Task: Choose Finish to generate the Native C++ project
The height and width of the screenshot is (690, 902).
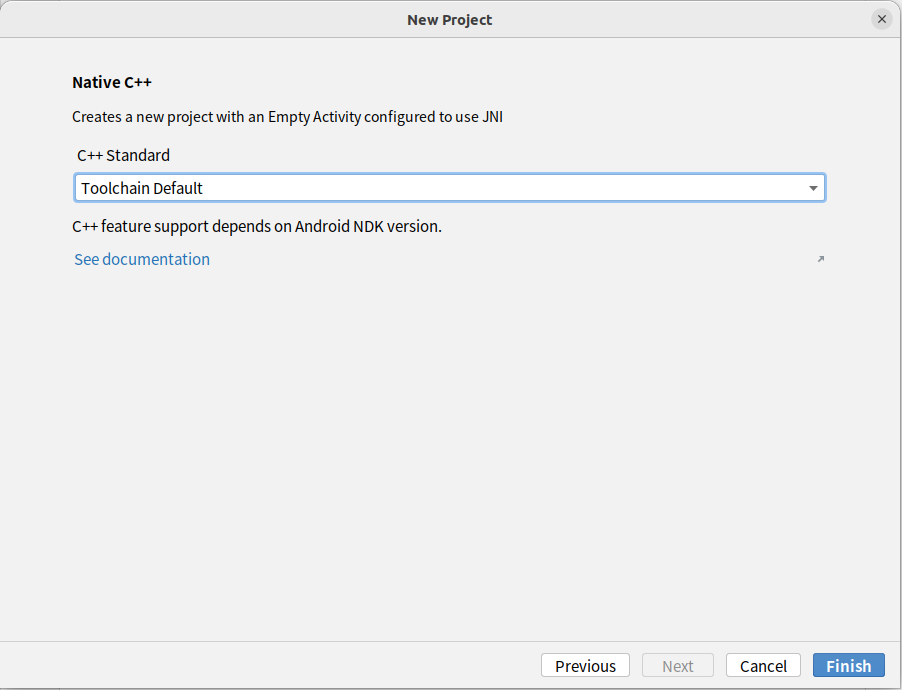Action: pos(848,665)
